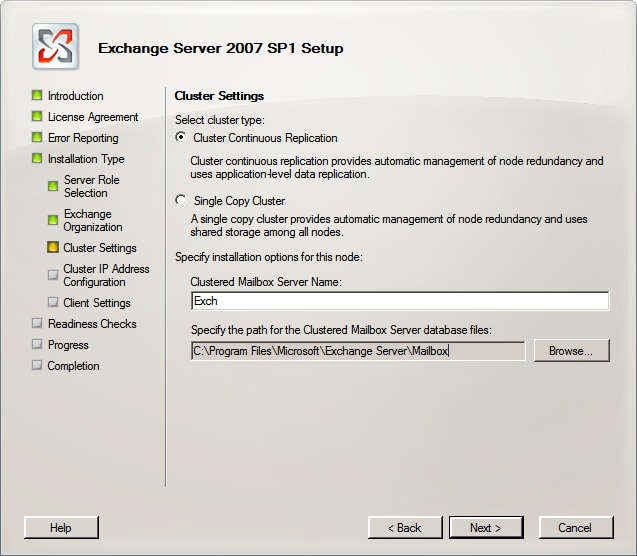Click the gray square beside Completion

point(37,365)
